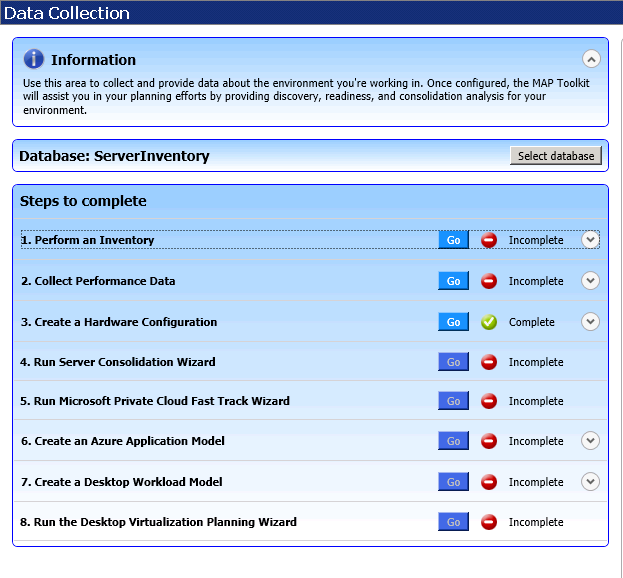Click red status icon for Collect Performance Data
The height and width of the screenshot is (578, 623).
[x=489, y=281]
